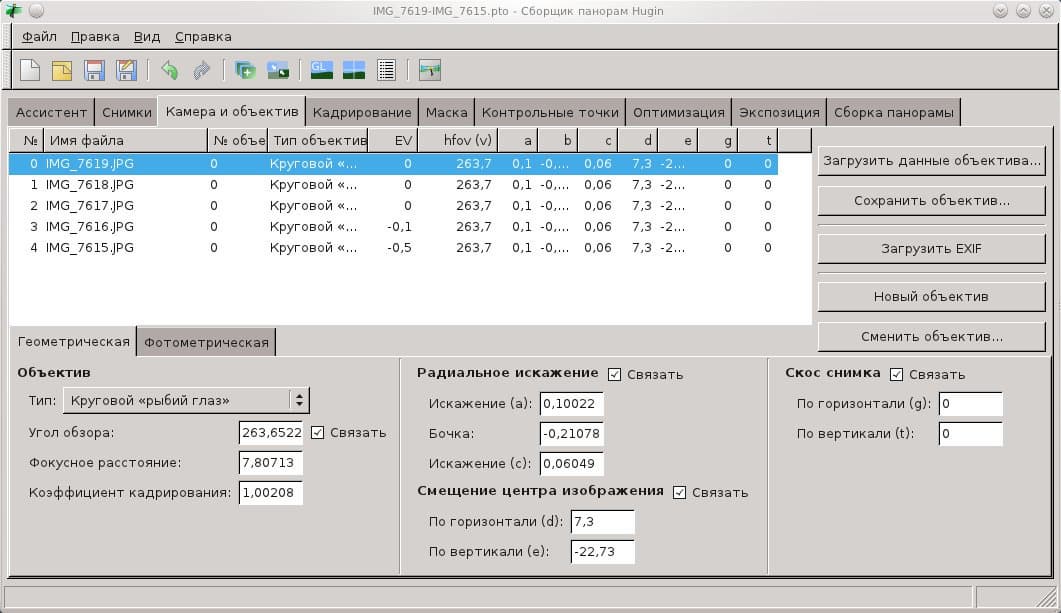Click the focal length input field
This screenshot has height=613, width=1061.
tap(271, 463)
